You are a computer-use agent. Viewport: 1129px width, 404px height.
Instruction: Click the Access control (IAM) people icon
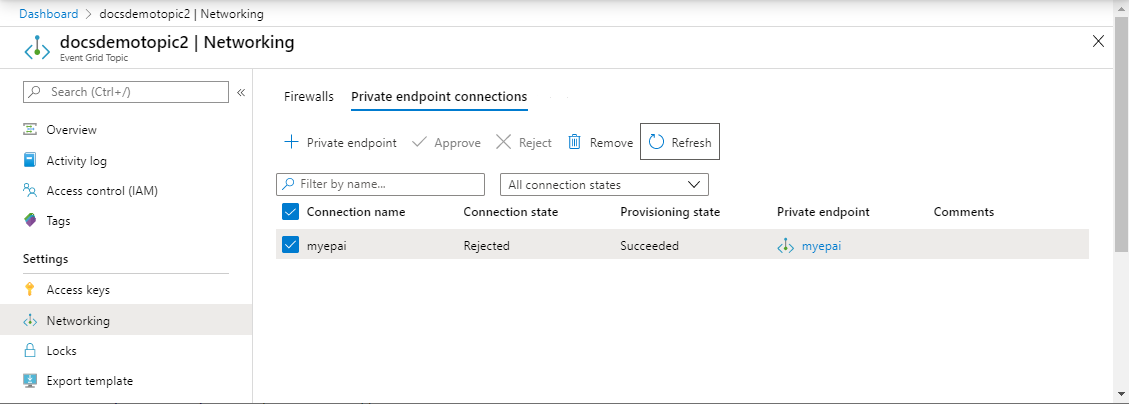click(30, 191)
